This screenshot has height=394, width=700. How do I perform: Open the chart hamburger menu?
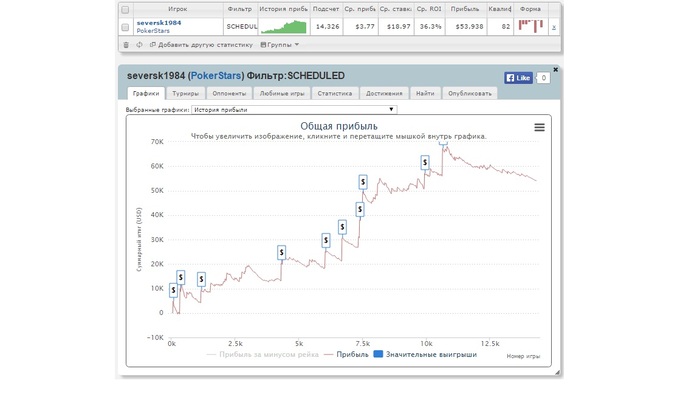coord(539,128)
